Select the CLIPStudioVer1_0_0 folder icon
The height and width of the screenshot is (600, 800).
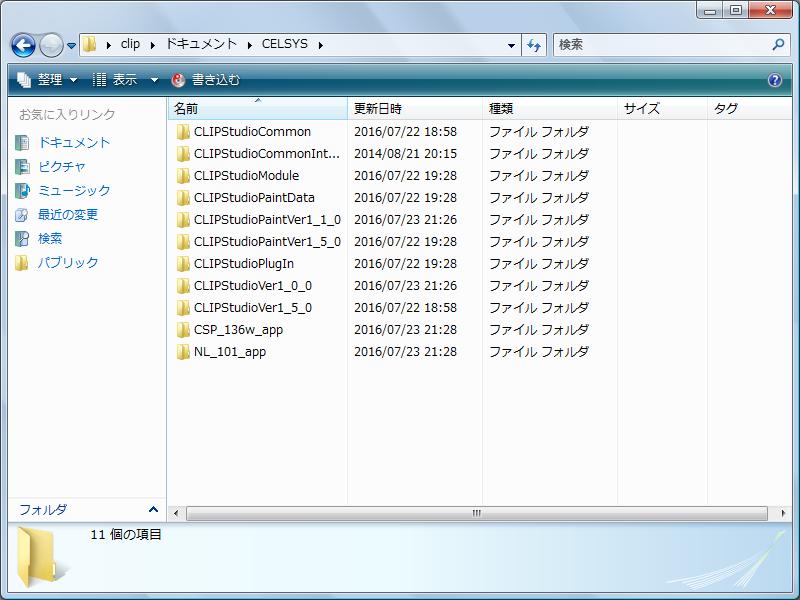[x=183, y=286]
